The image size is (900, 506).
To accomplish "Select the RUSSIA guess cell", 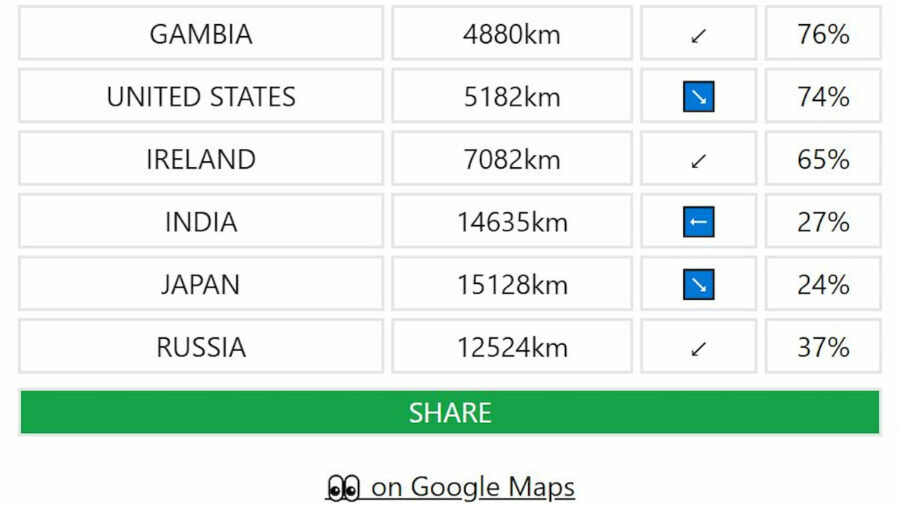I will pyautogui.click(x=201, y=347).
